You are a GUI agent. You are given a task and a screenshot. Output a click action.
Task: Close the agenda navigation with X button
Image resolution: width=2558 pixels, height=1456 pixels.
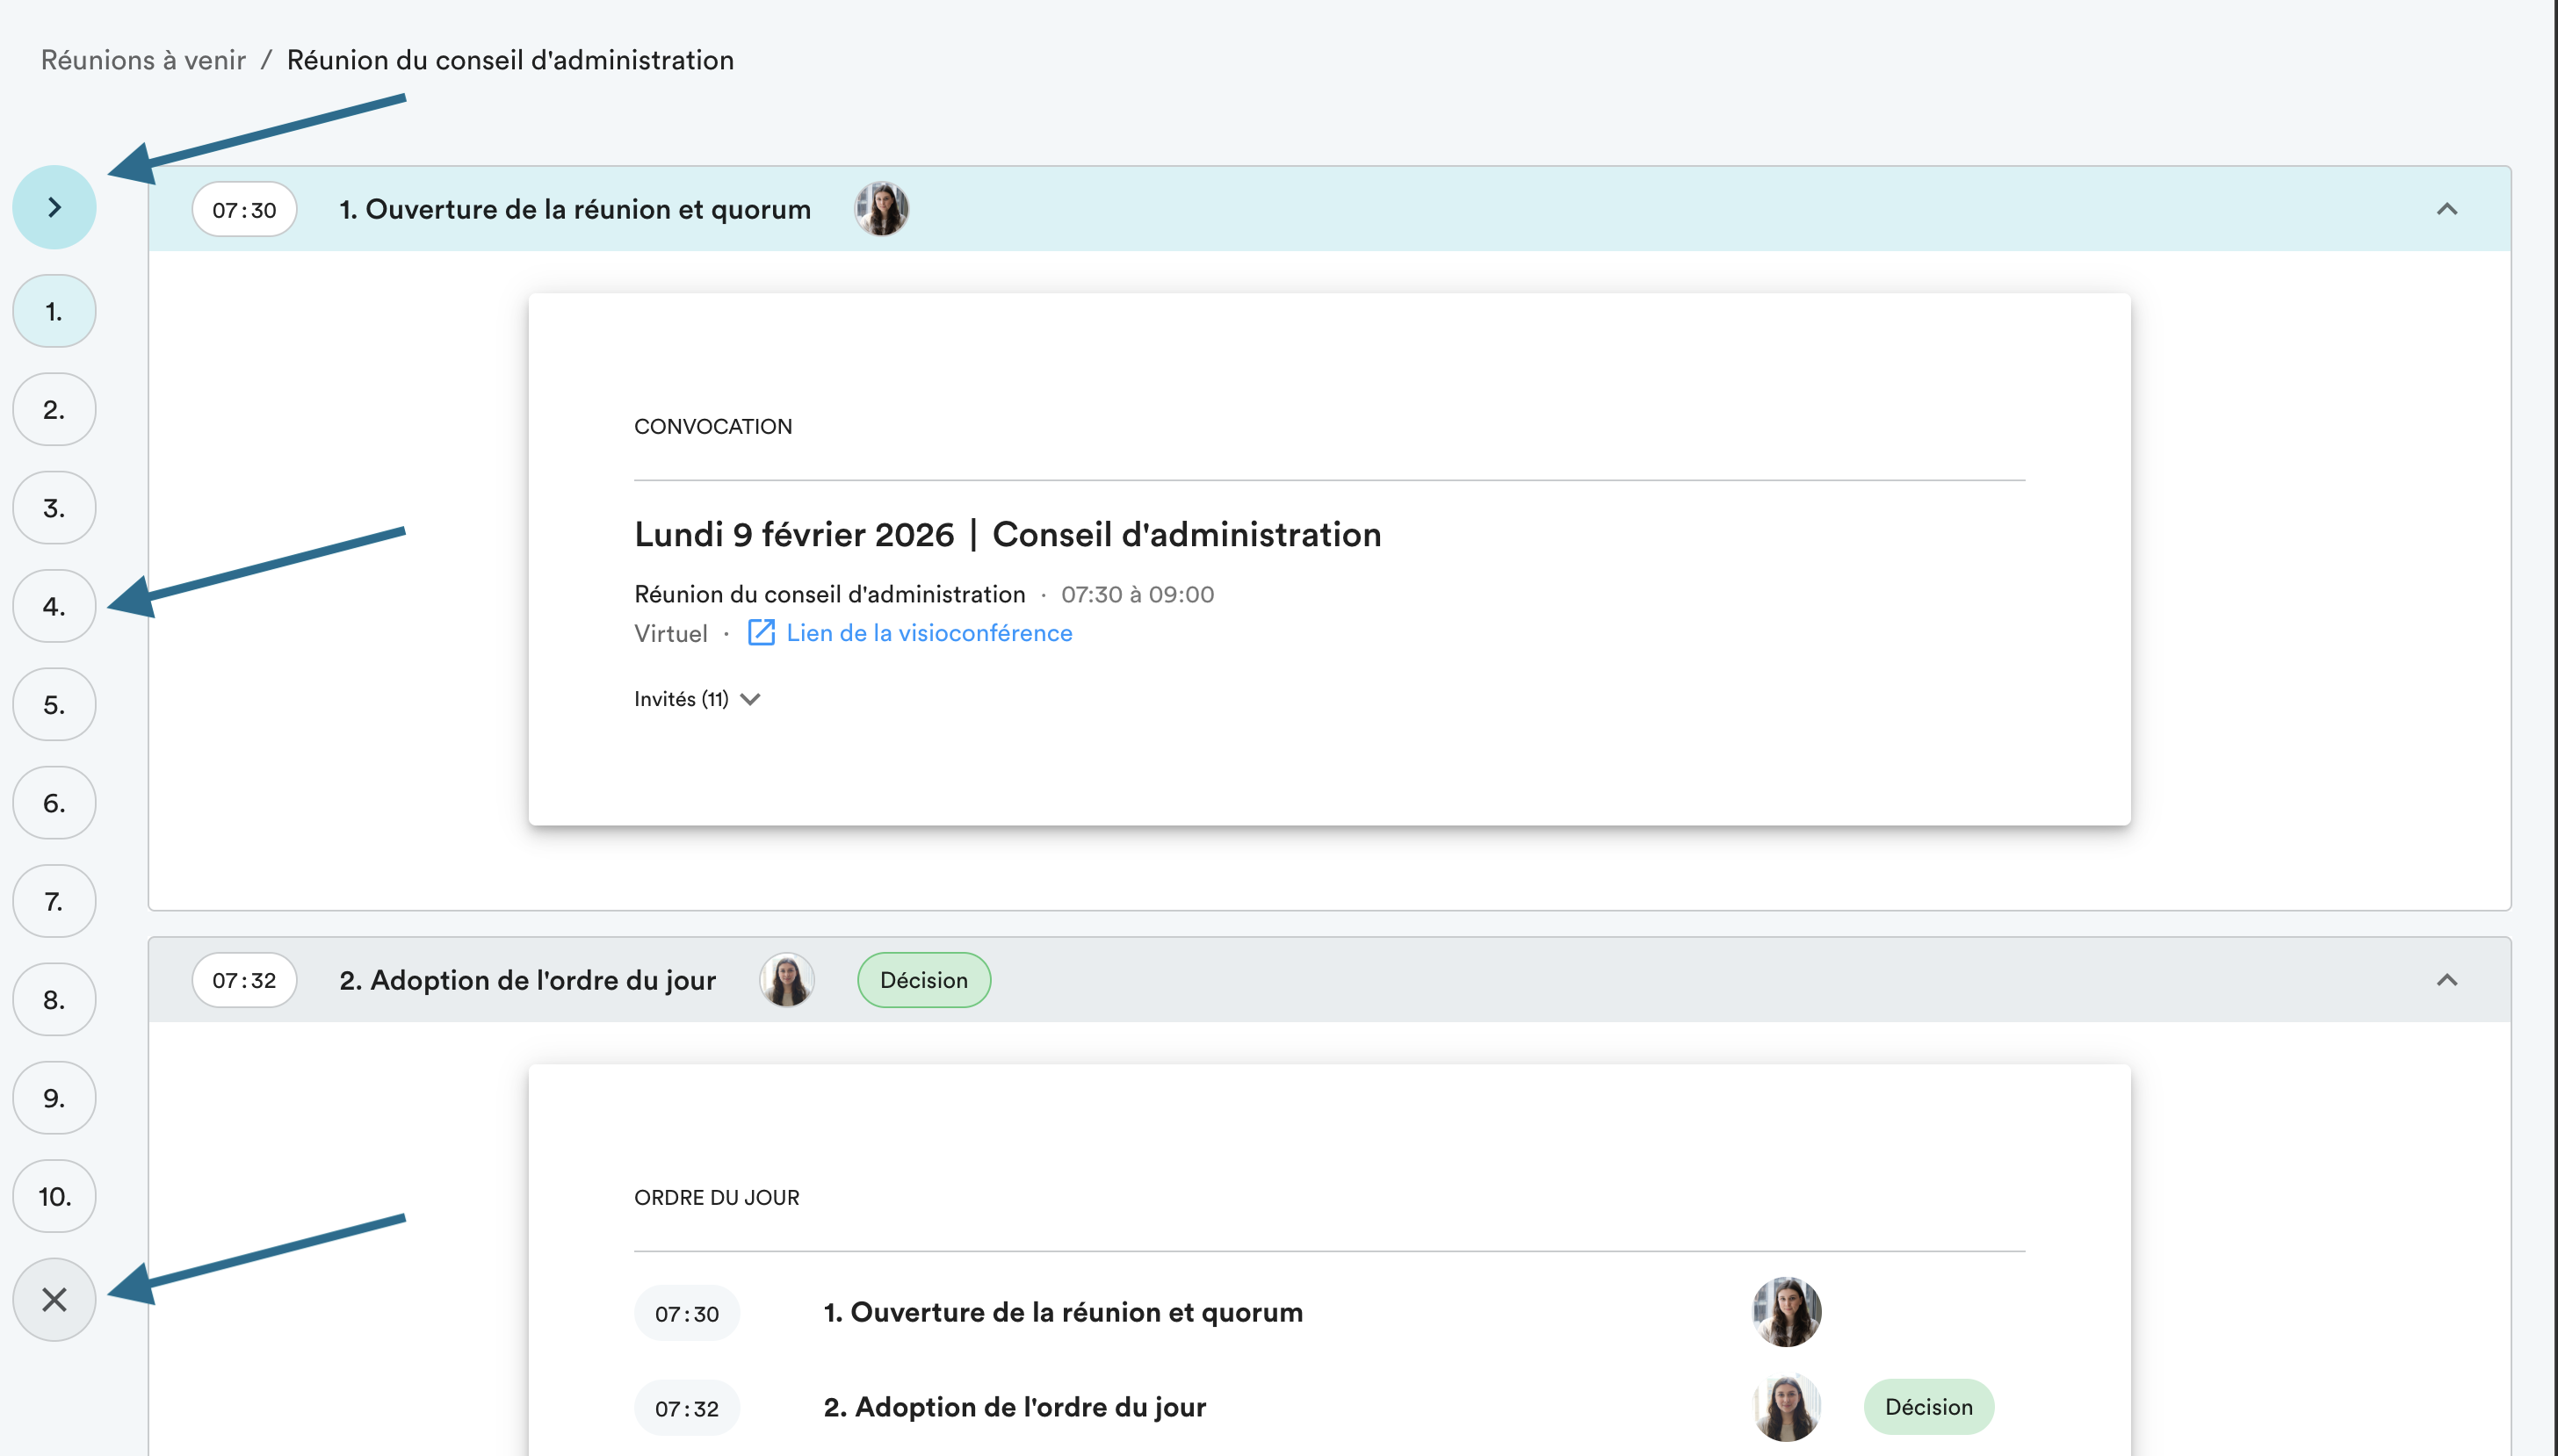54,1299
